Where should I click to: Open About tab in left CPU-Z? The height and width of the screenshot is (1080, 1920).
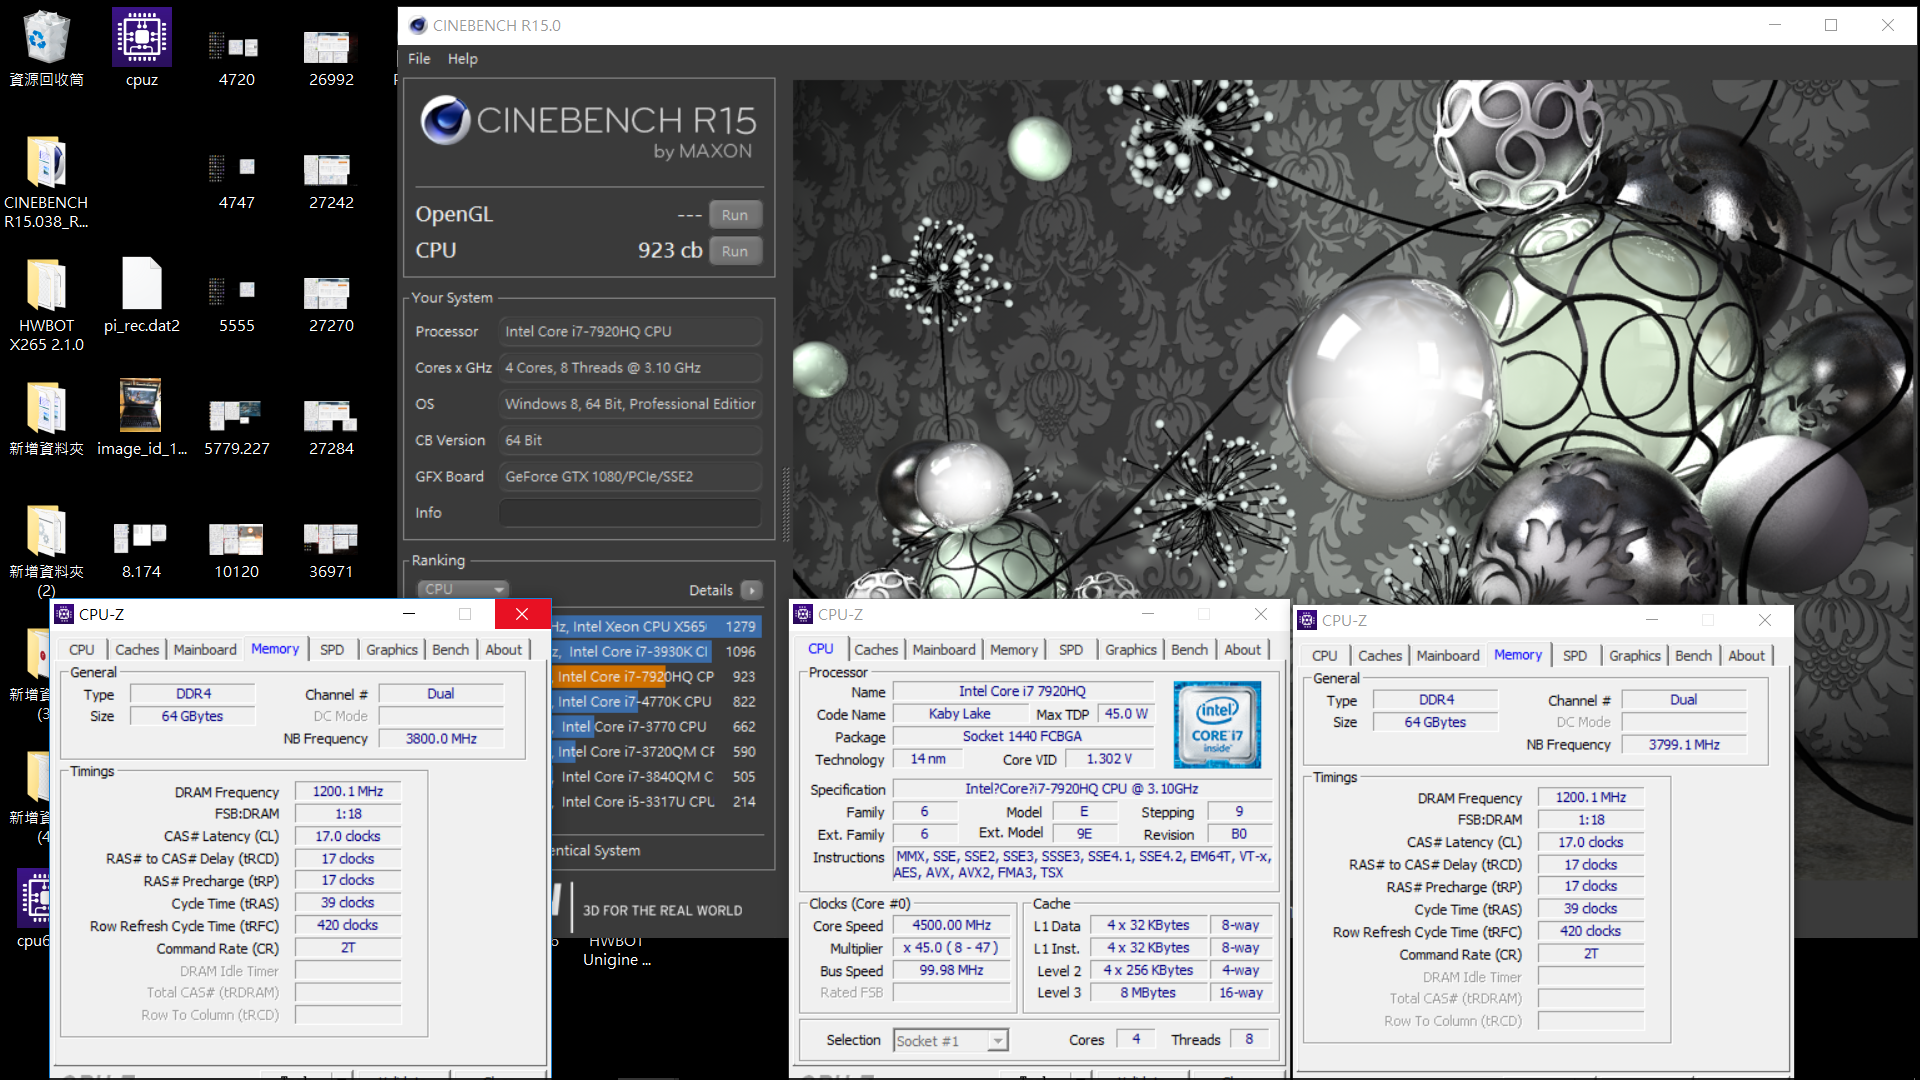click(503, 649)
